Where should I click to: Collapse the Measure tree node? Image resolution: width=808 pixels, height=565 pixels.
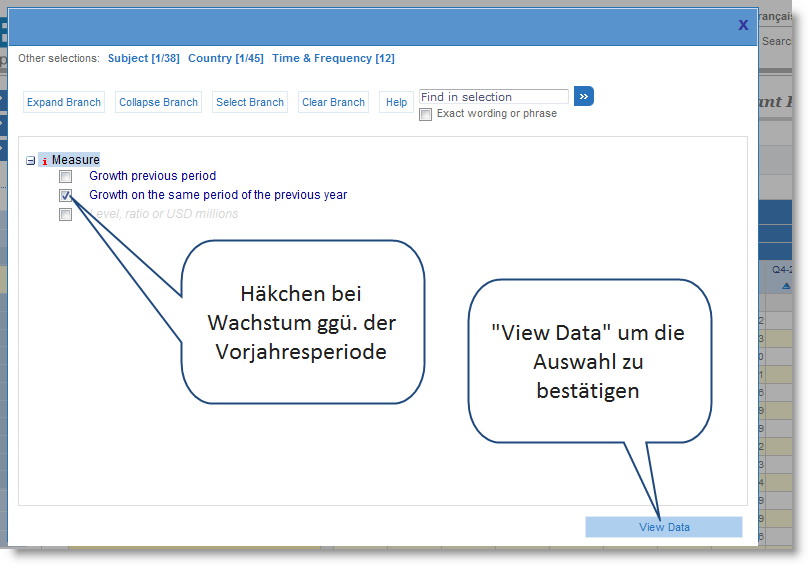[31, 160]
